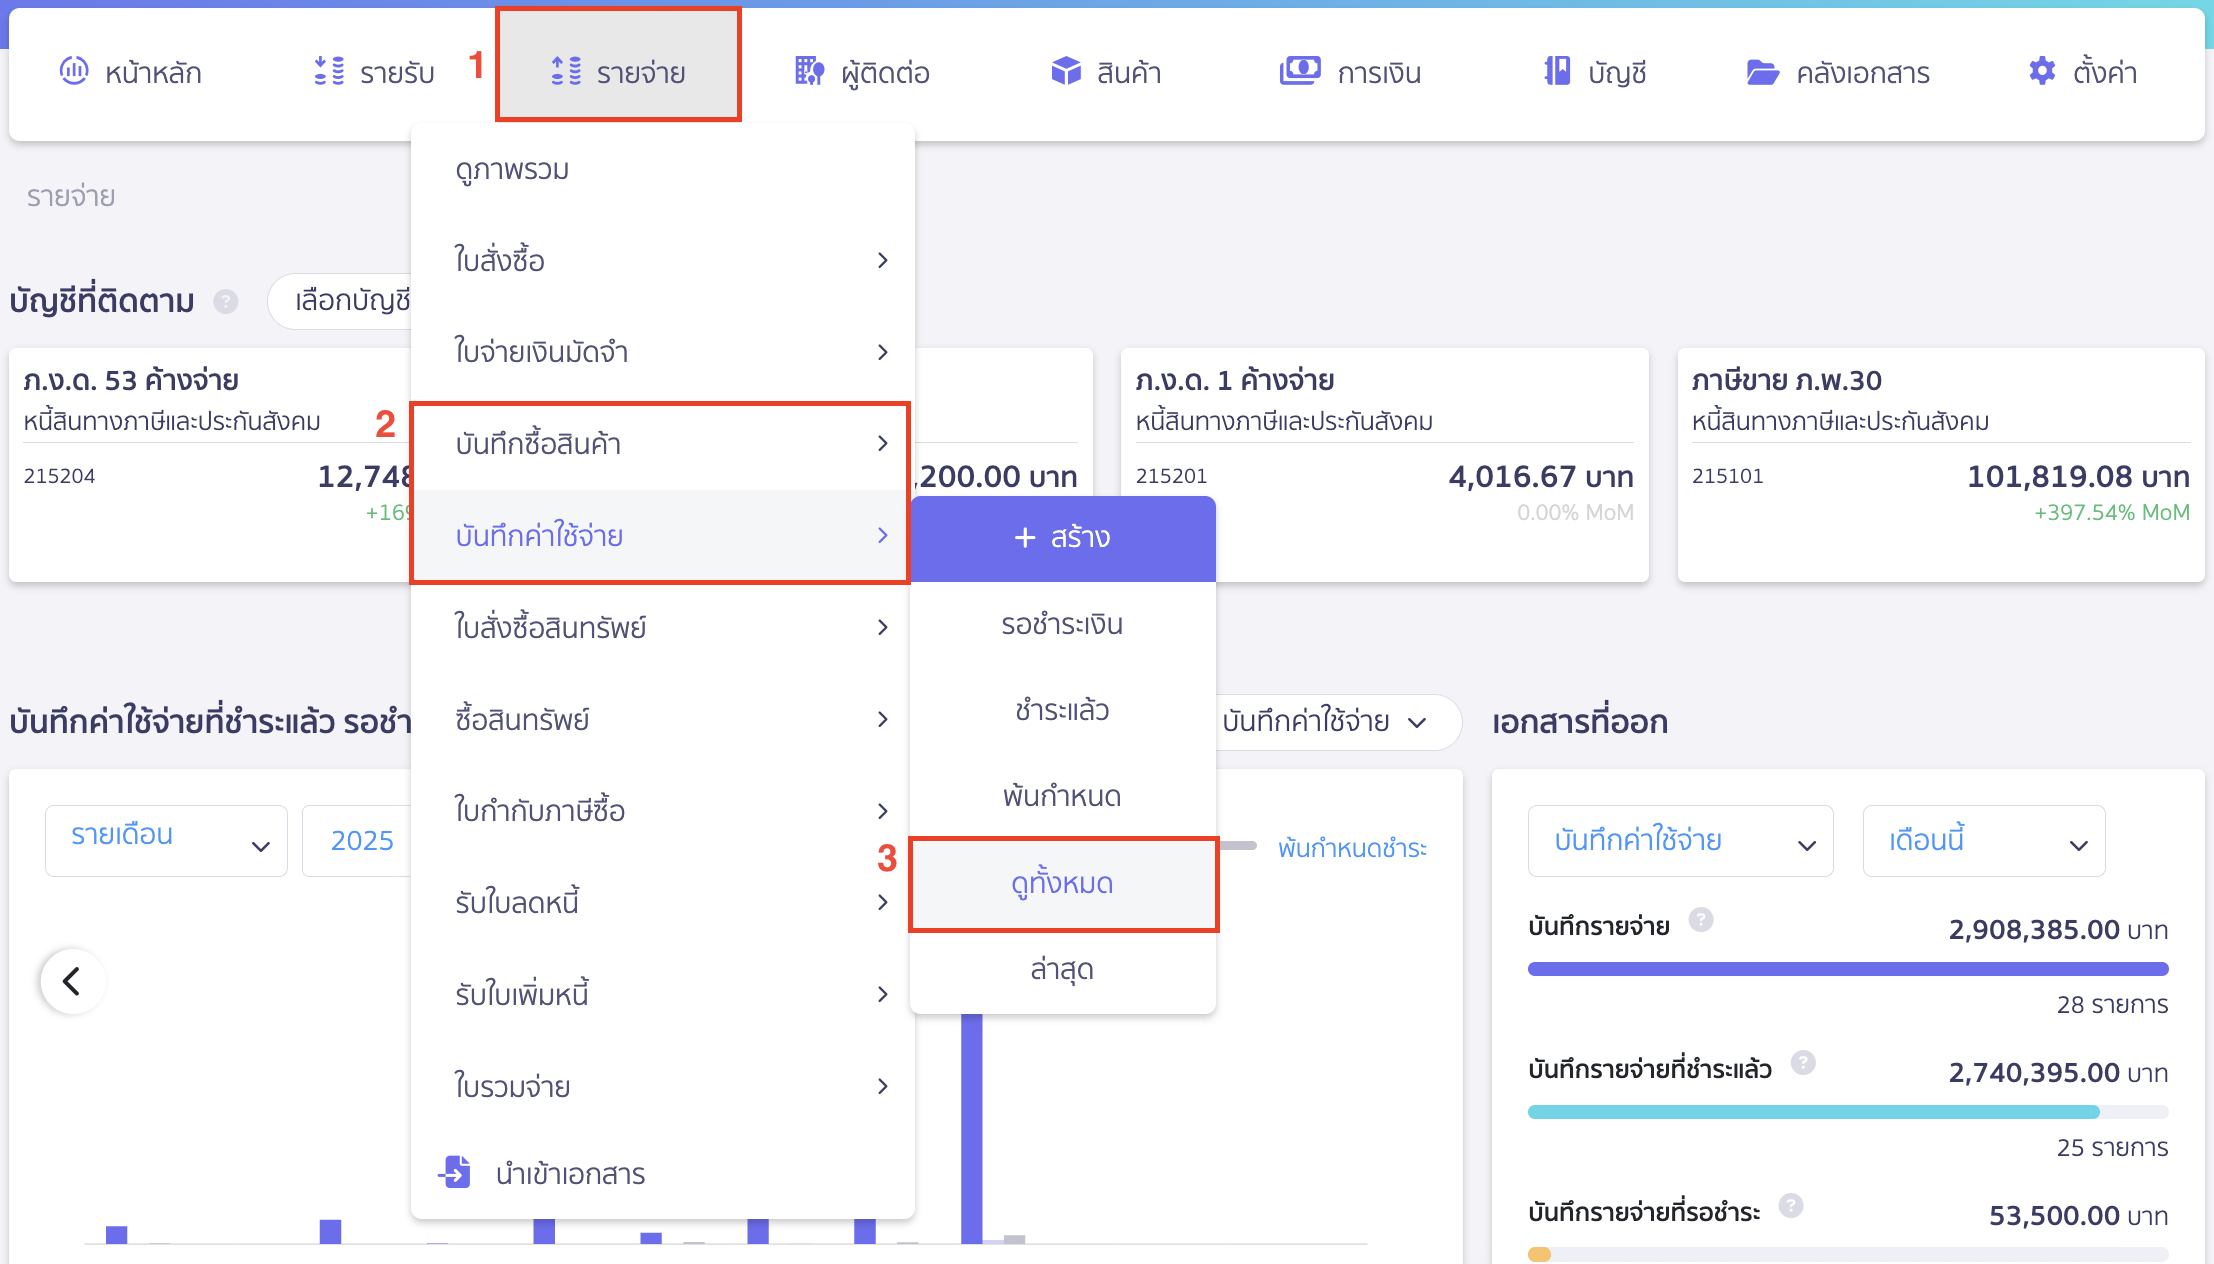Screen dimensions: 2214x1264
Task: Select the ผู้ติดต่อ contacts icon
Action: pyautogui.click(x=809, y=71)
